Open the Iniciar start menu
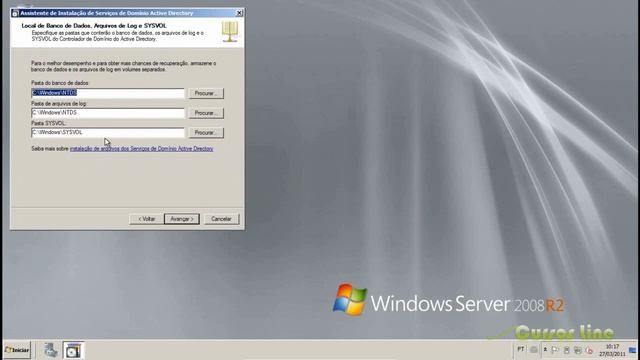640x360 pixels. pos(17,350)
